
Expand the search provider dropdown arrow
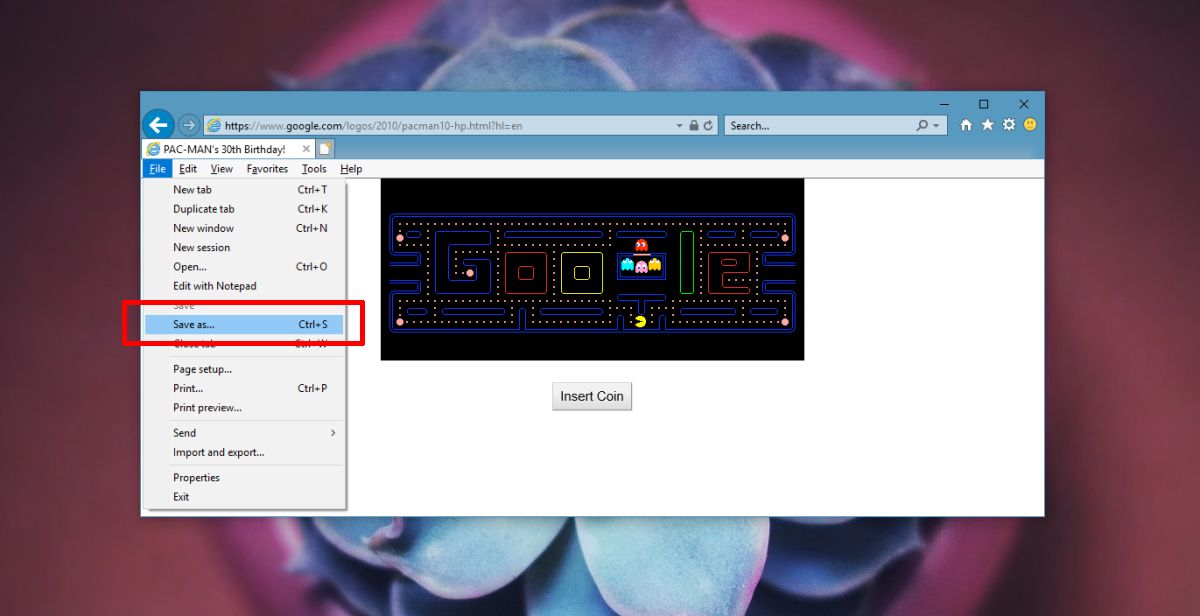937,126
